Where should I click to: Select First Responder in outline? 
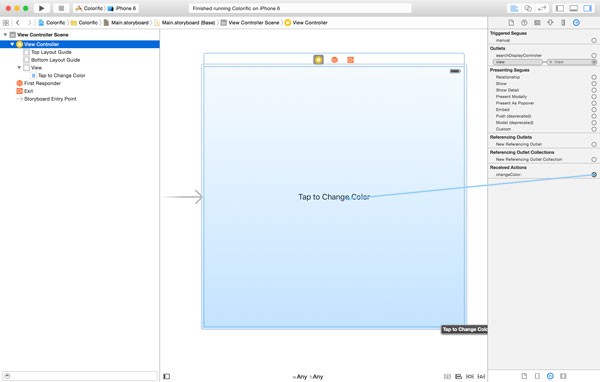pyautogui.click(x=42, y=83)
